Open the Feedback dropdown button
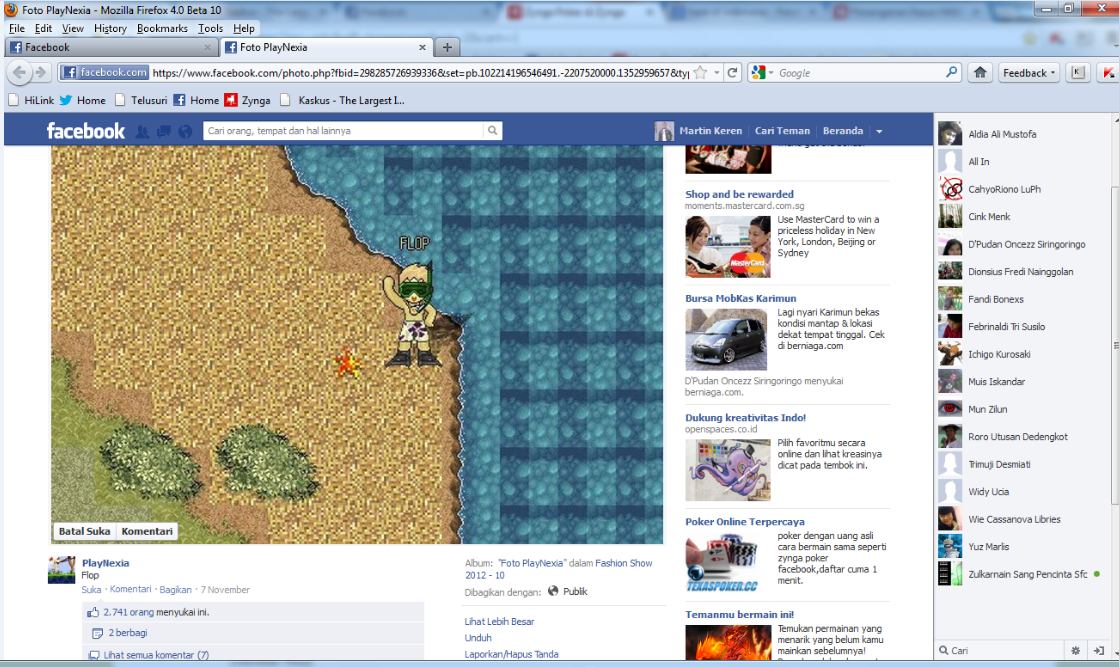The height and width of the screenshot is (667, 1119). 1029,73
